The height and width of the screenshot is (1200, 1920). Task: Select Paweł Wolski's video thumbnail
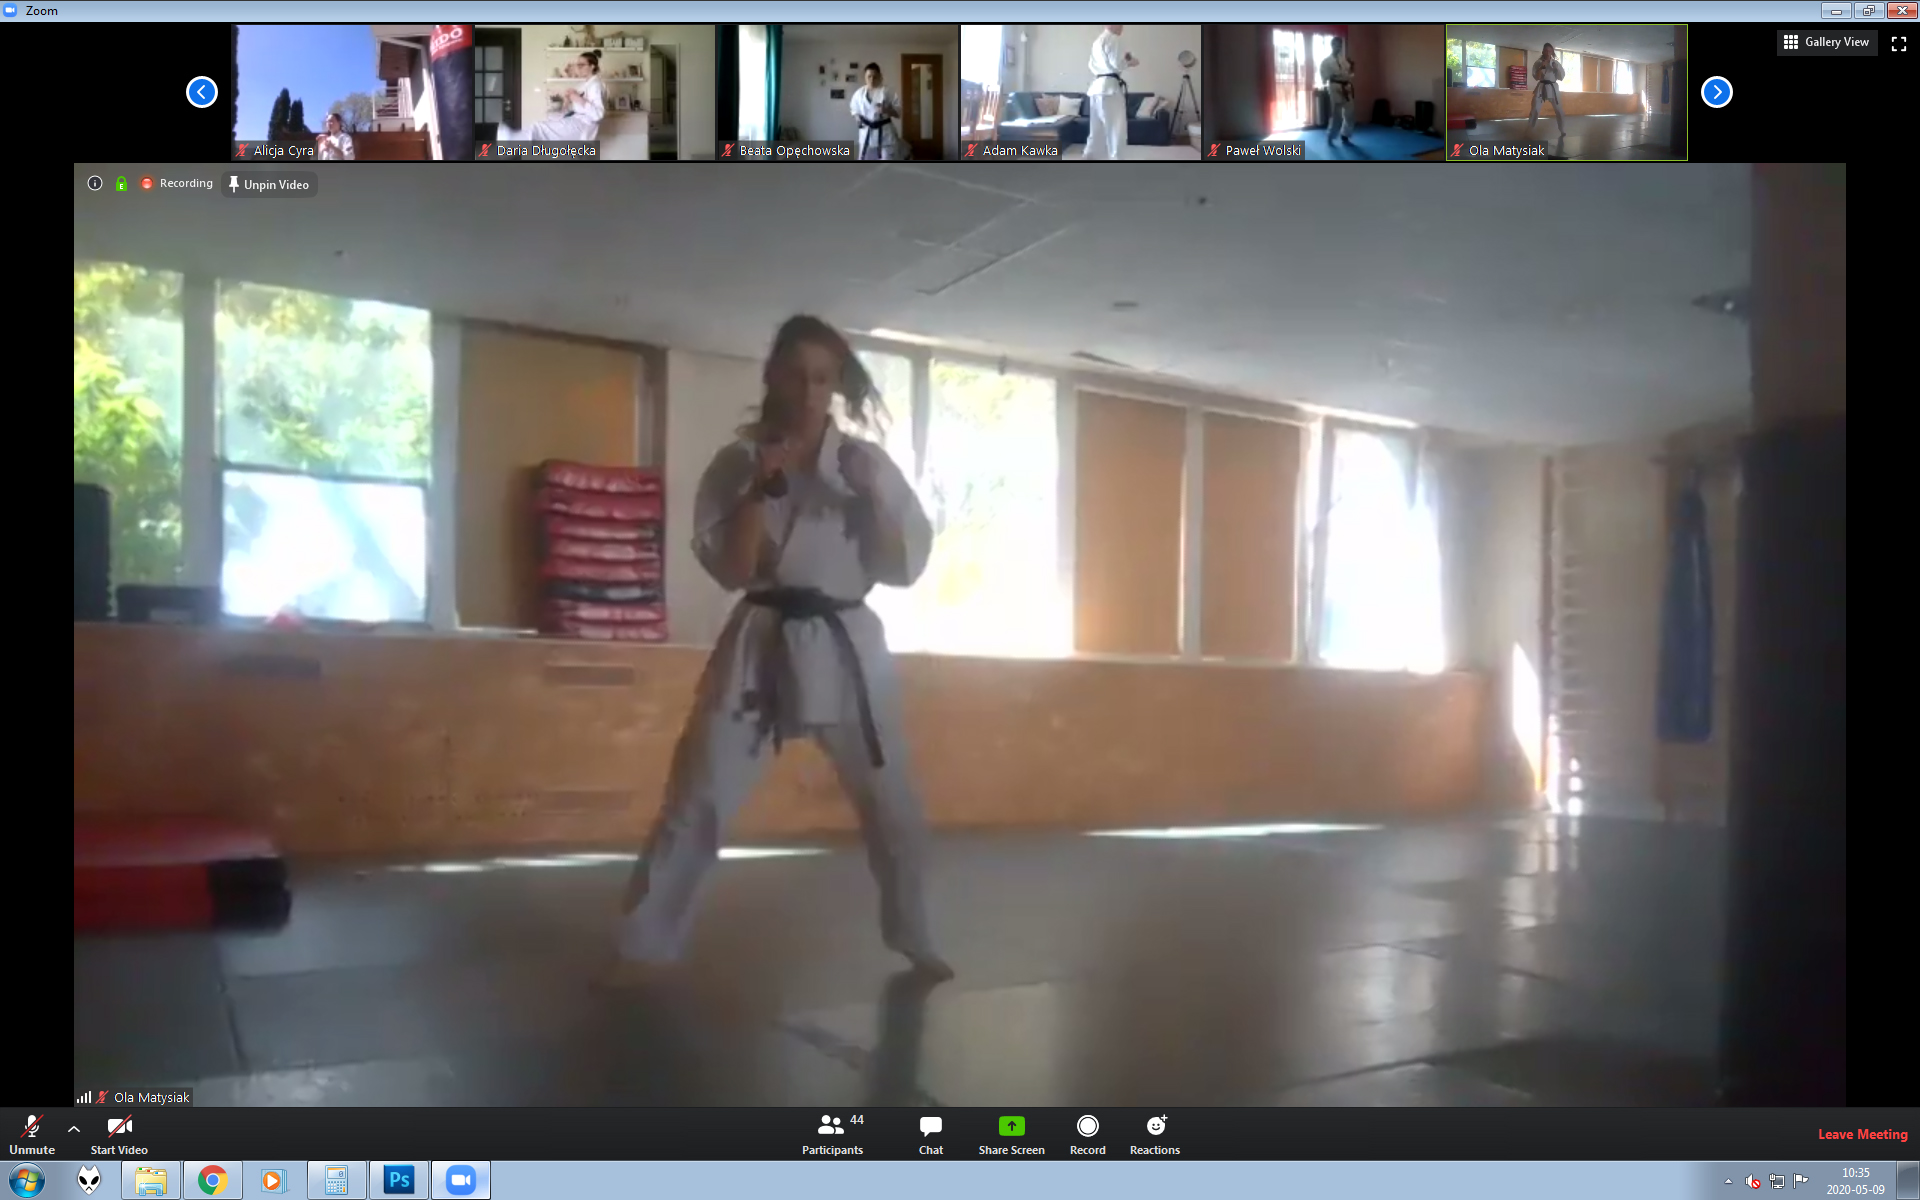(x=1324, y=92)
